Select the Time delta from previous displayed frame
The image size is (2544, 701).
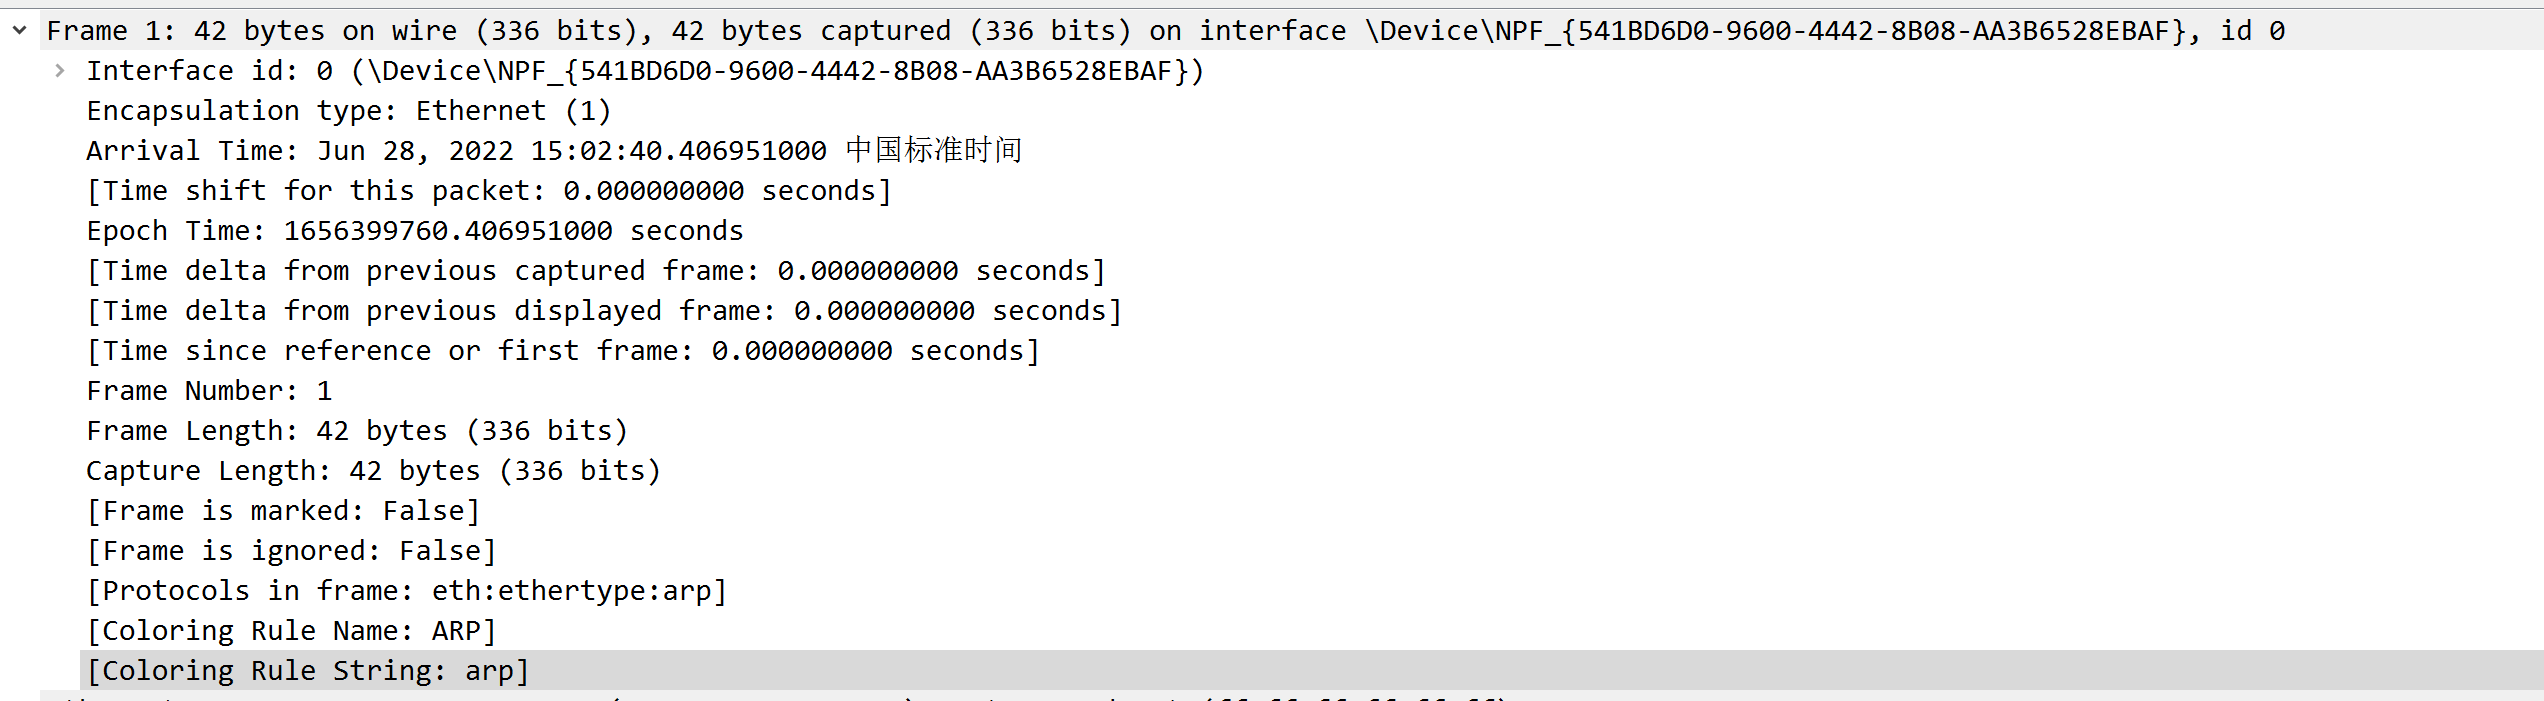point(602,310)
